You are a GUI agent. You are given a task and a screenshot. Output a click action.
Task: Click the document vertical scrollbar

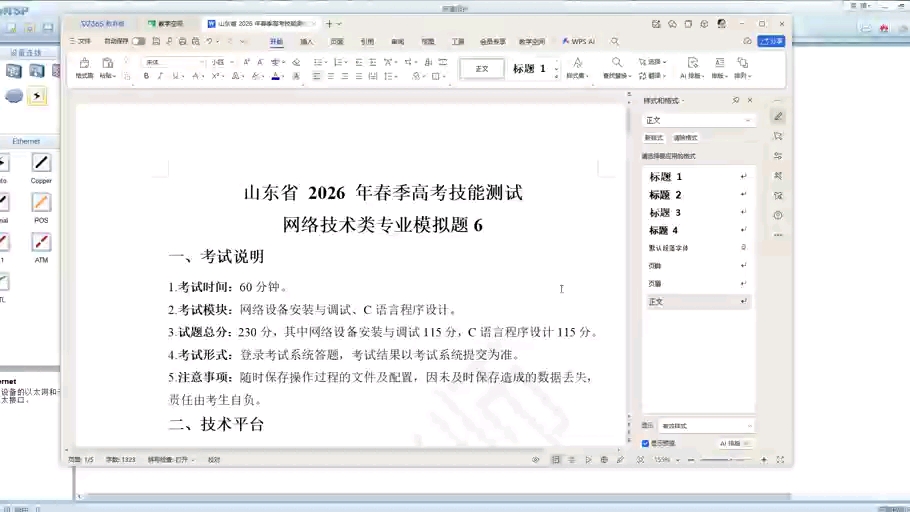pyautogui.click(x=627, y=120)
